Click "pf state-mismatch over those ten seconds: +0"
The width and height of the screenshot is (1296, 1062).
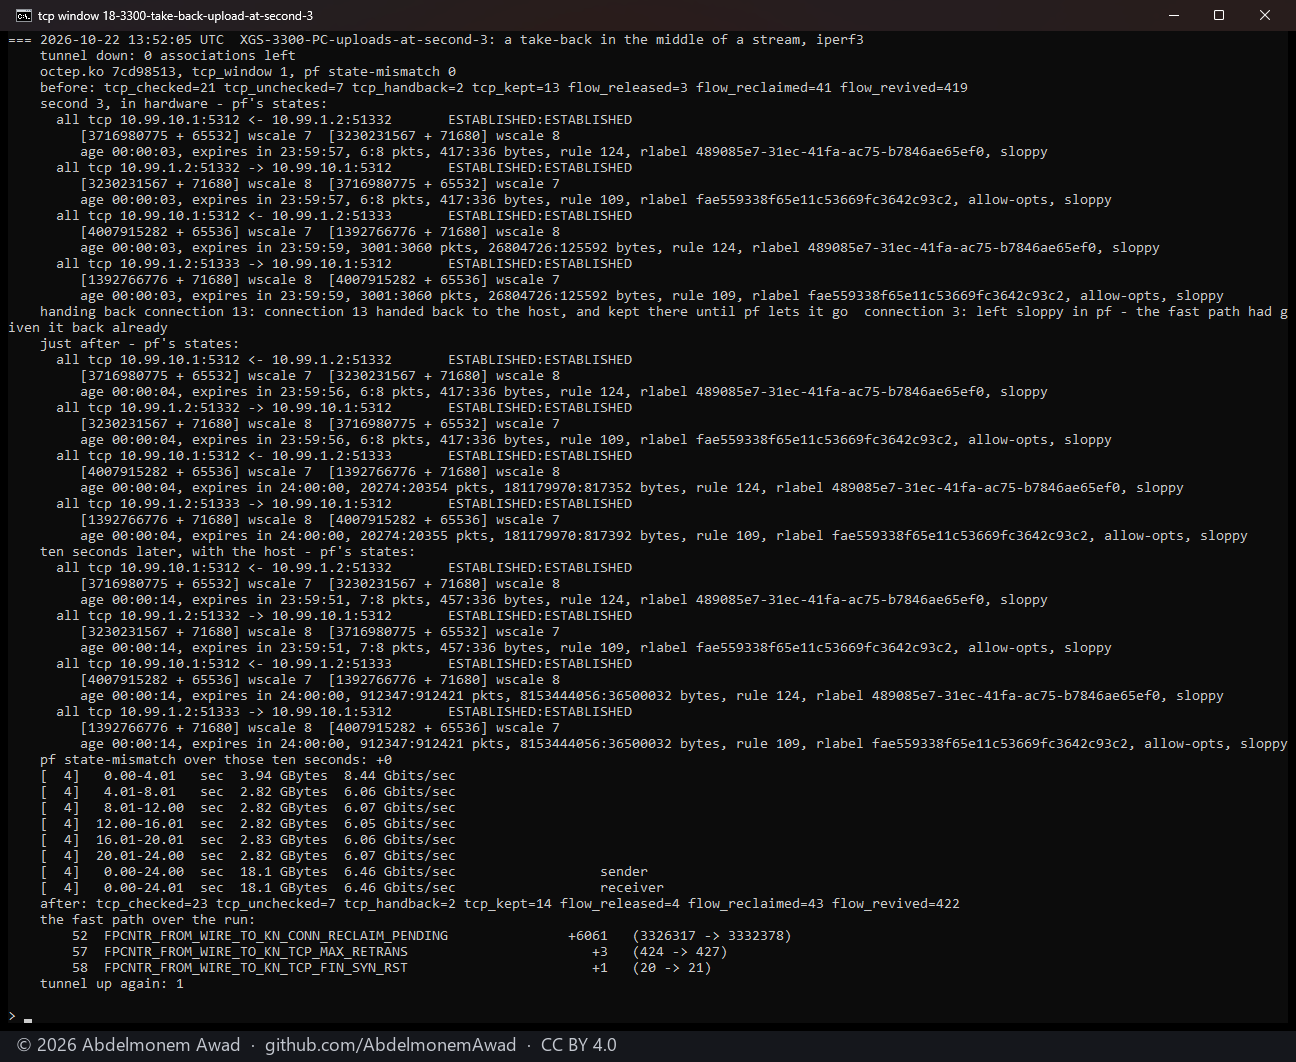216,760
